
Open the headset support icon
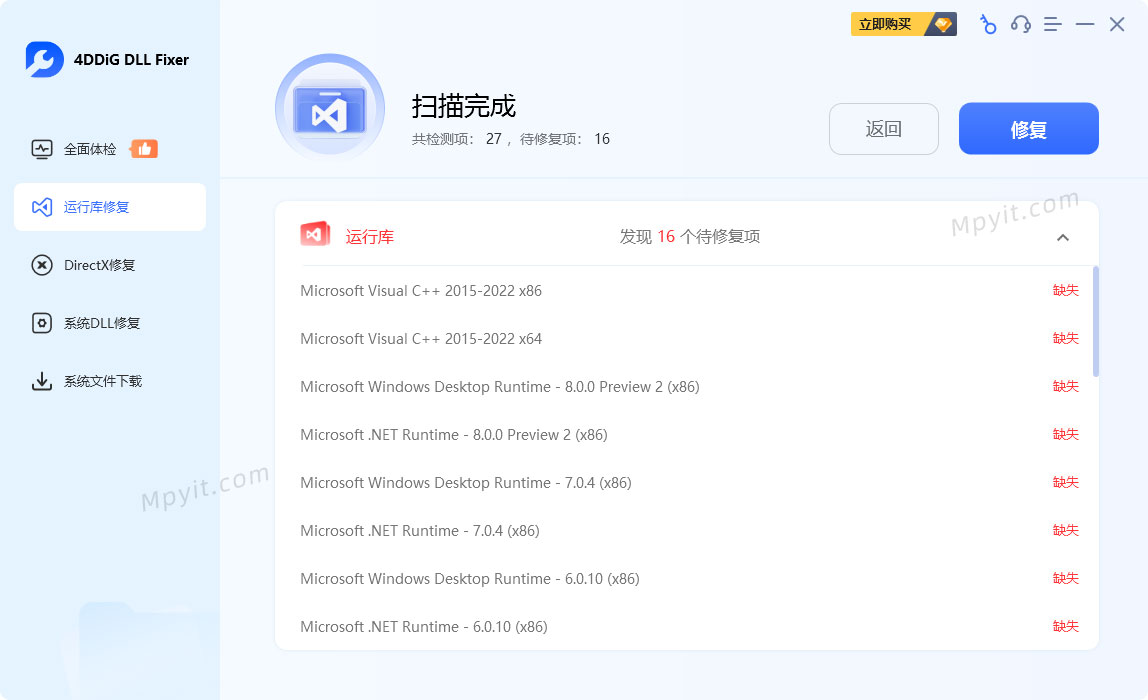pyautogui.click(x=1021, y=24)
